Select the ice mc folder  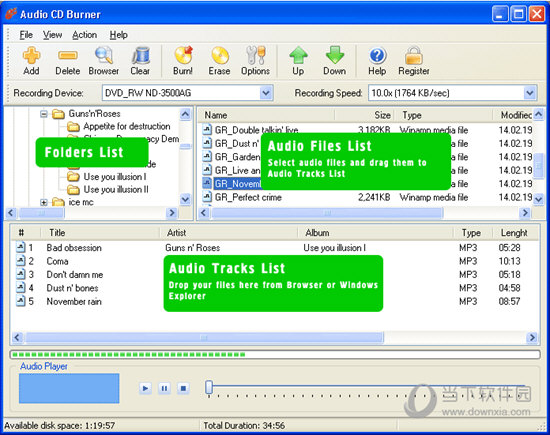click(81, 202)
